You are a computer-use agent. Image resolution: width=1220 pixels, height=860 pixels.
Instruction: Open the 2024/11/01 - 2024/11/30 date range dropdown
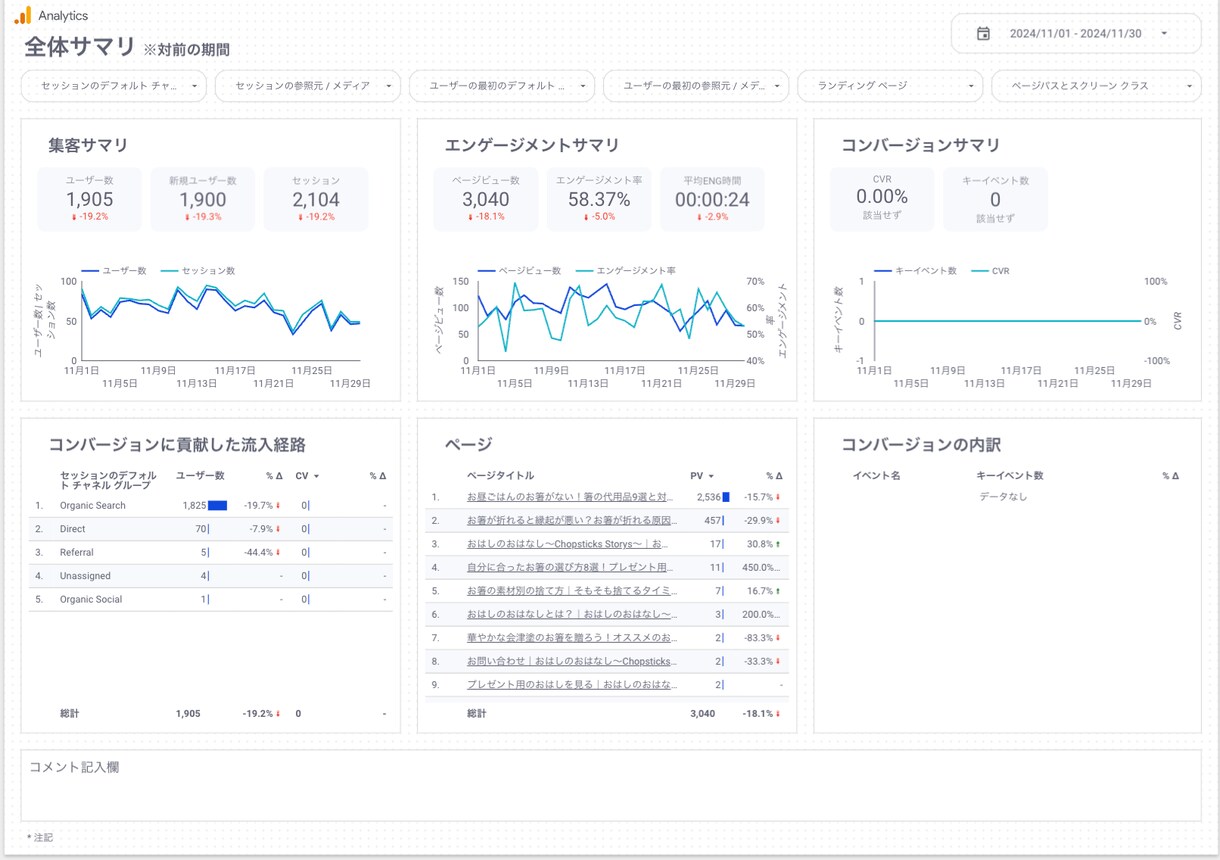pos(1076,33)
